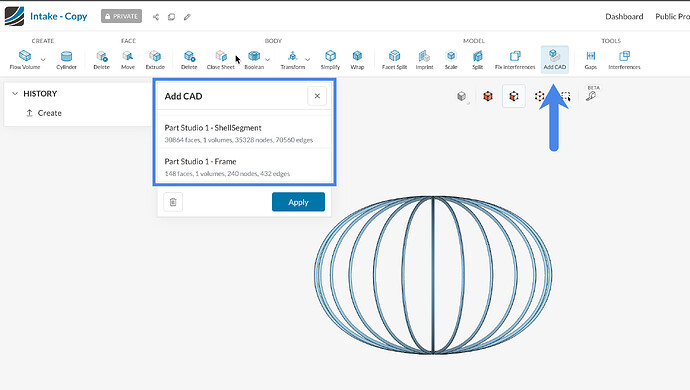Viewport: 690px width, 390px height.
Task: Choose the Body Delete tool
Action: tap(189, 59)
